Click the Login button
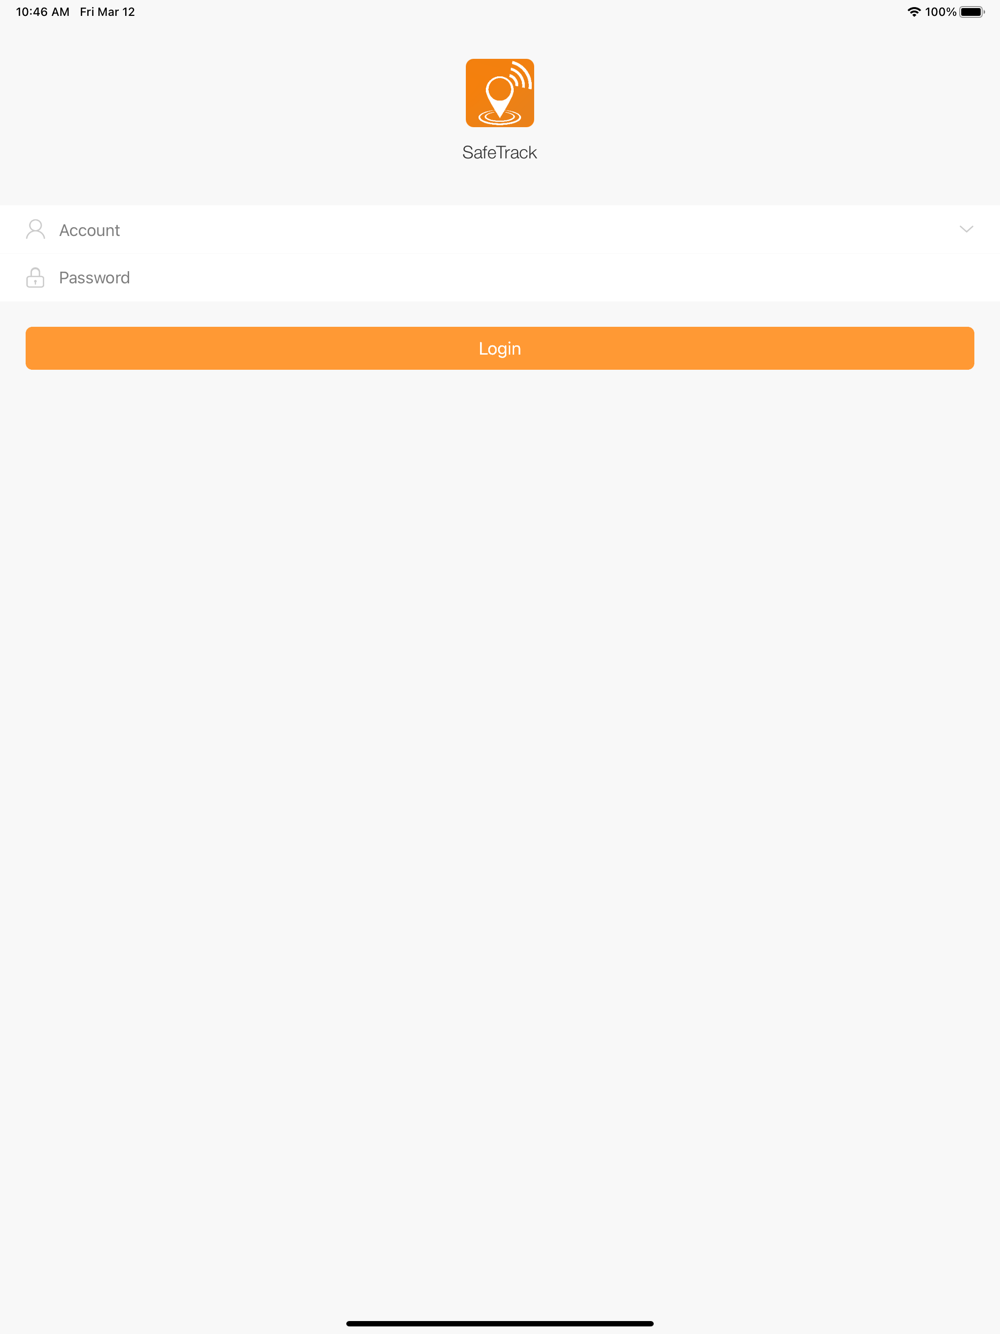 (500, 348)
